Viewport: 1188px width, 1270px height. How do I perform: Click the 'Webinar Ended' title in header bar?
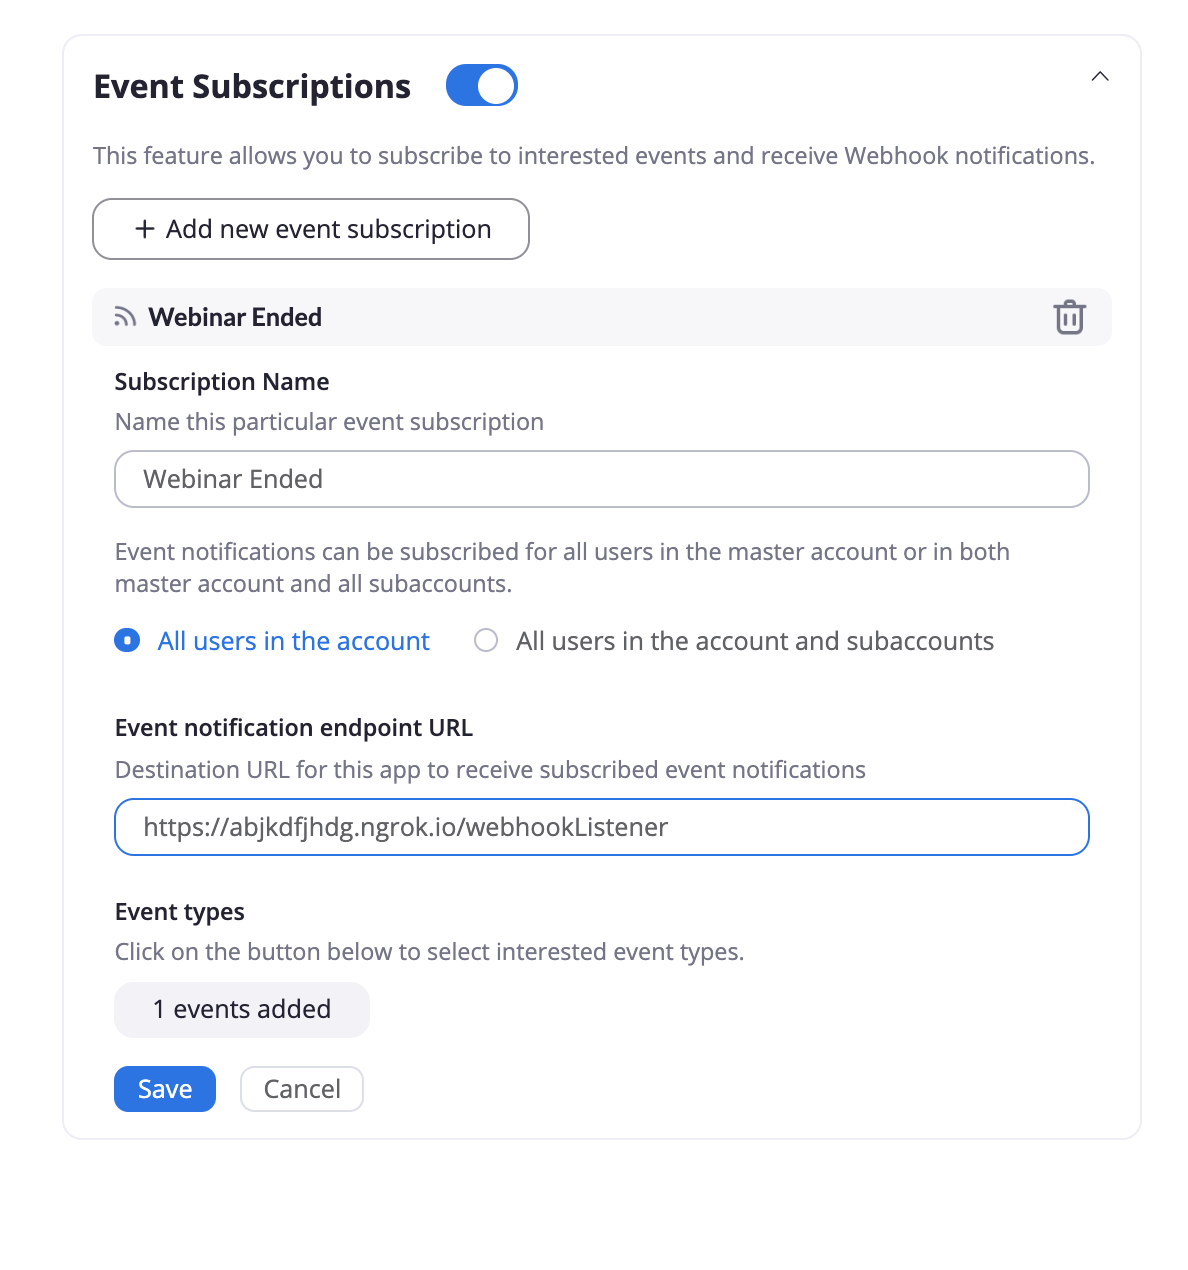click(235, 317)
